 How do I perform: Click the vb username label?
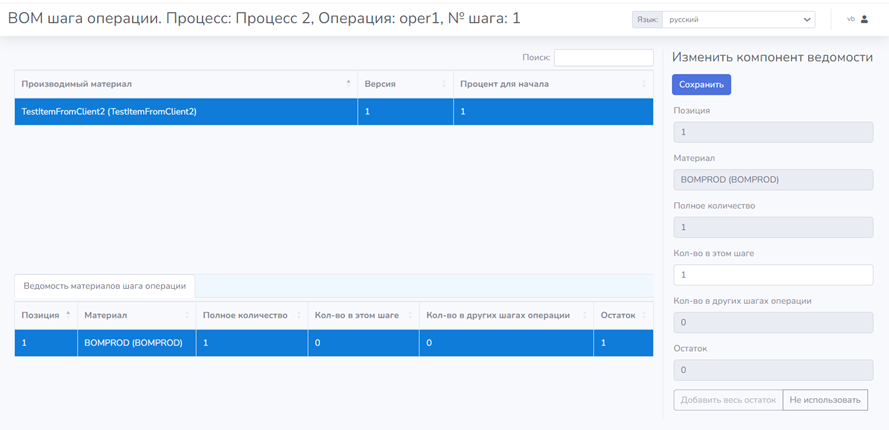[850, 19]
